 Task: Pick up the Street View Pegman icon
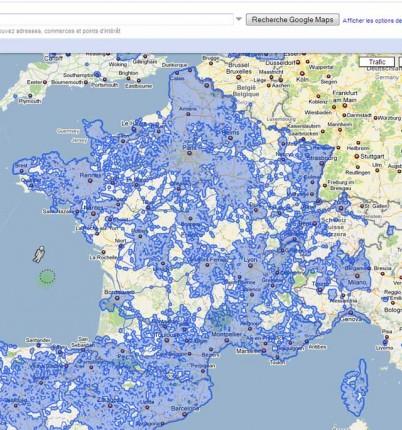(39, 254)
